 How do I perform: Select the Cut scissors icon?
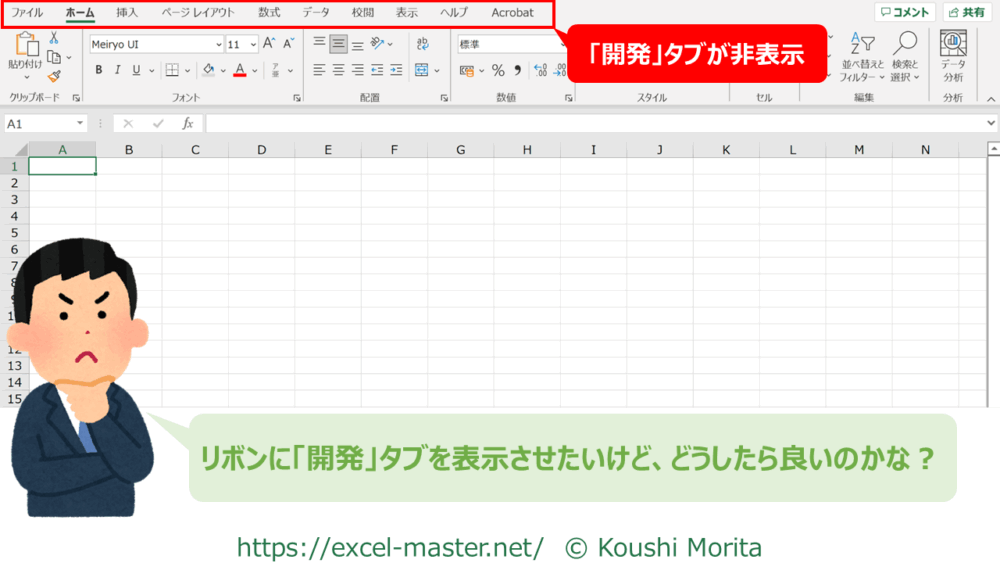point(54,38)
